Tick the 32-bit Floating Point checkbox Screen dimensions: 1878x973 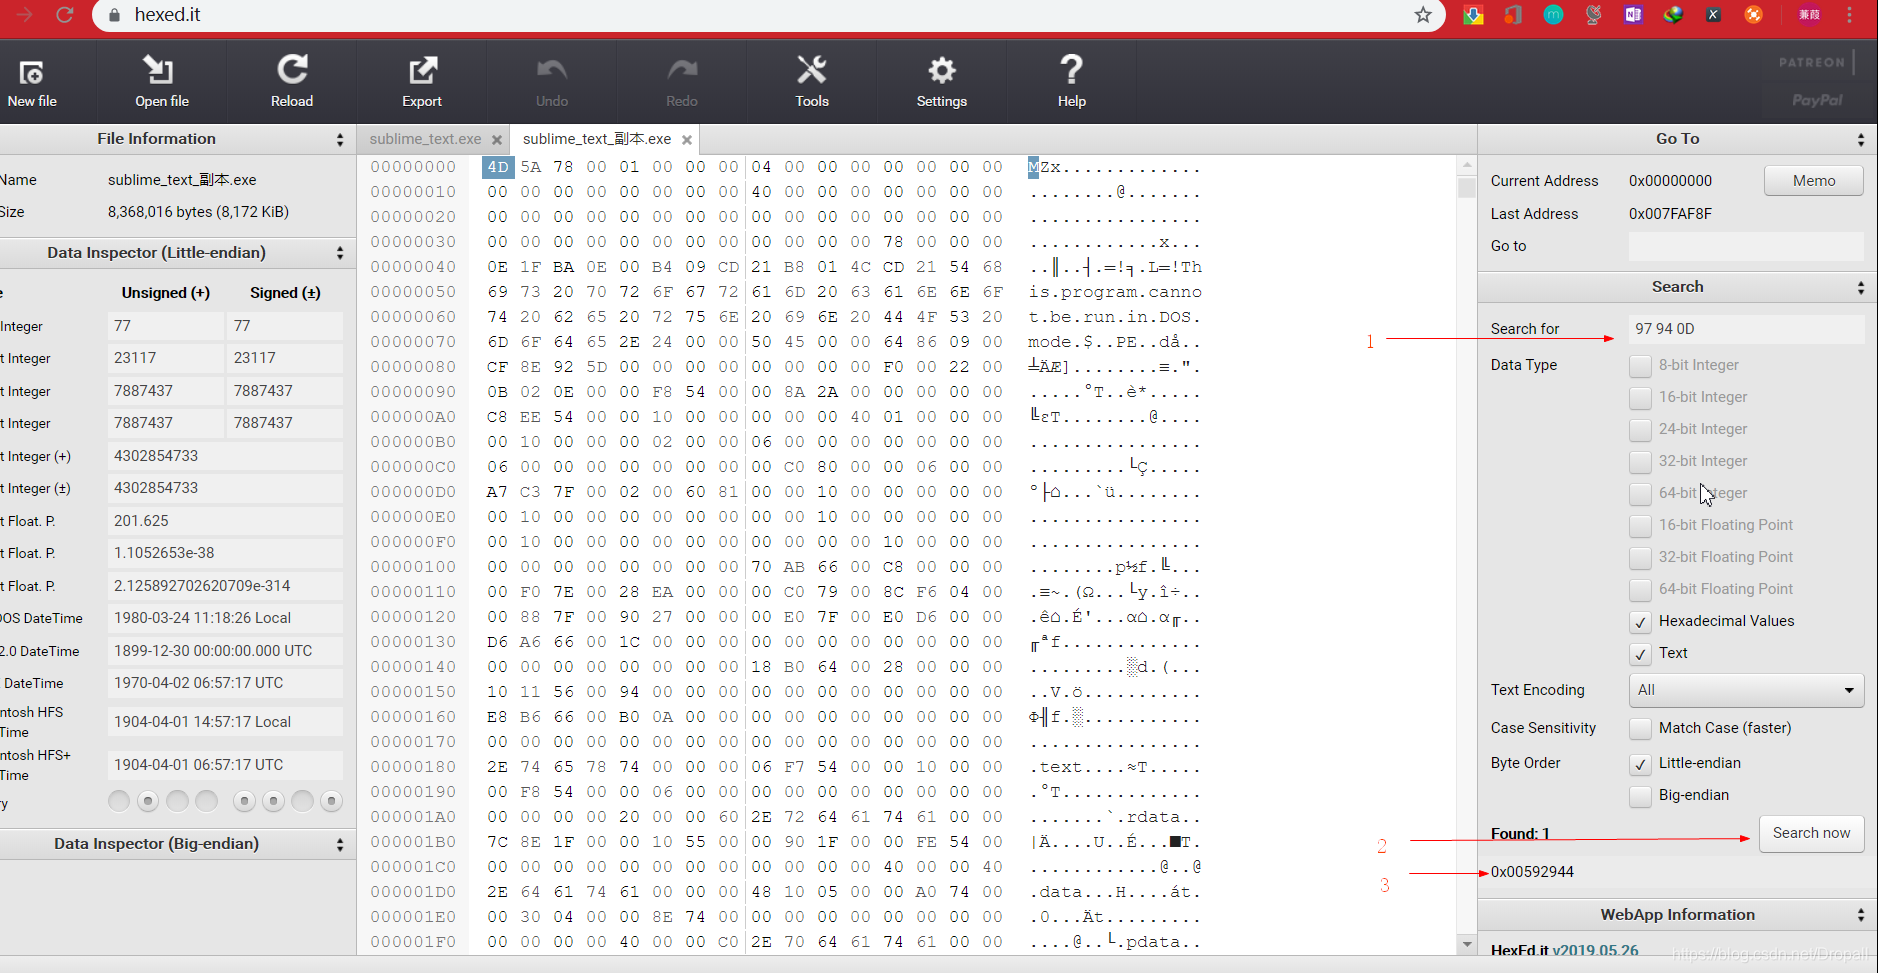pos(1640,558)
